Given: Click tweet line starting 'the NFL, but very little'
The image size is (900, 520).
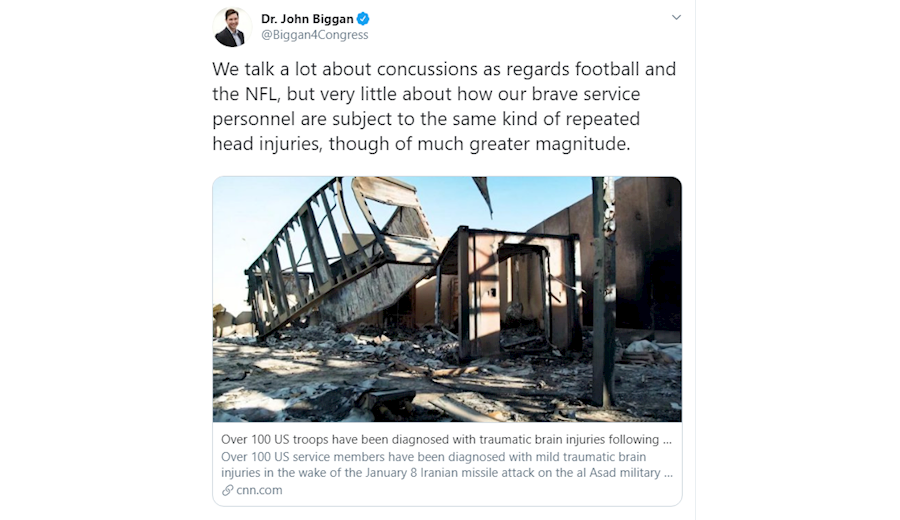Looking at the screenshot, I should point(426,94).
